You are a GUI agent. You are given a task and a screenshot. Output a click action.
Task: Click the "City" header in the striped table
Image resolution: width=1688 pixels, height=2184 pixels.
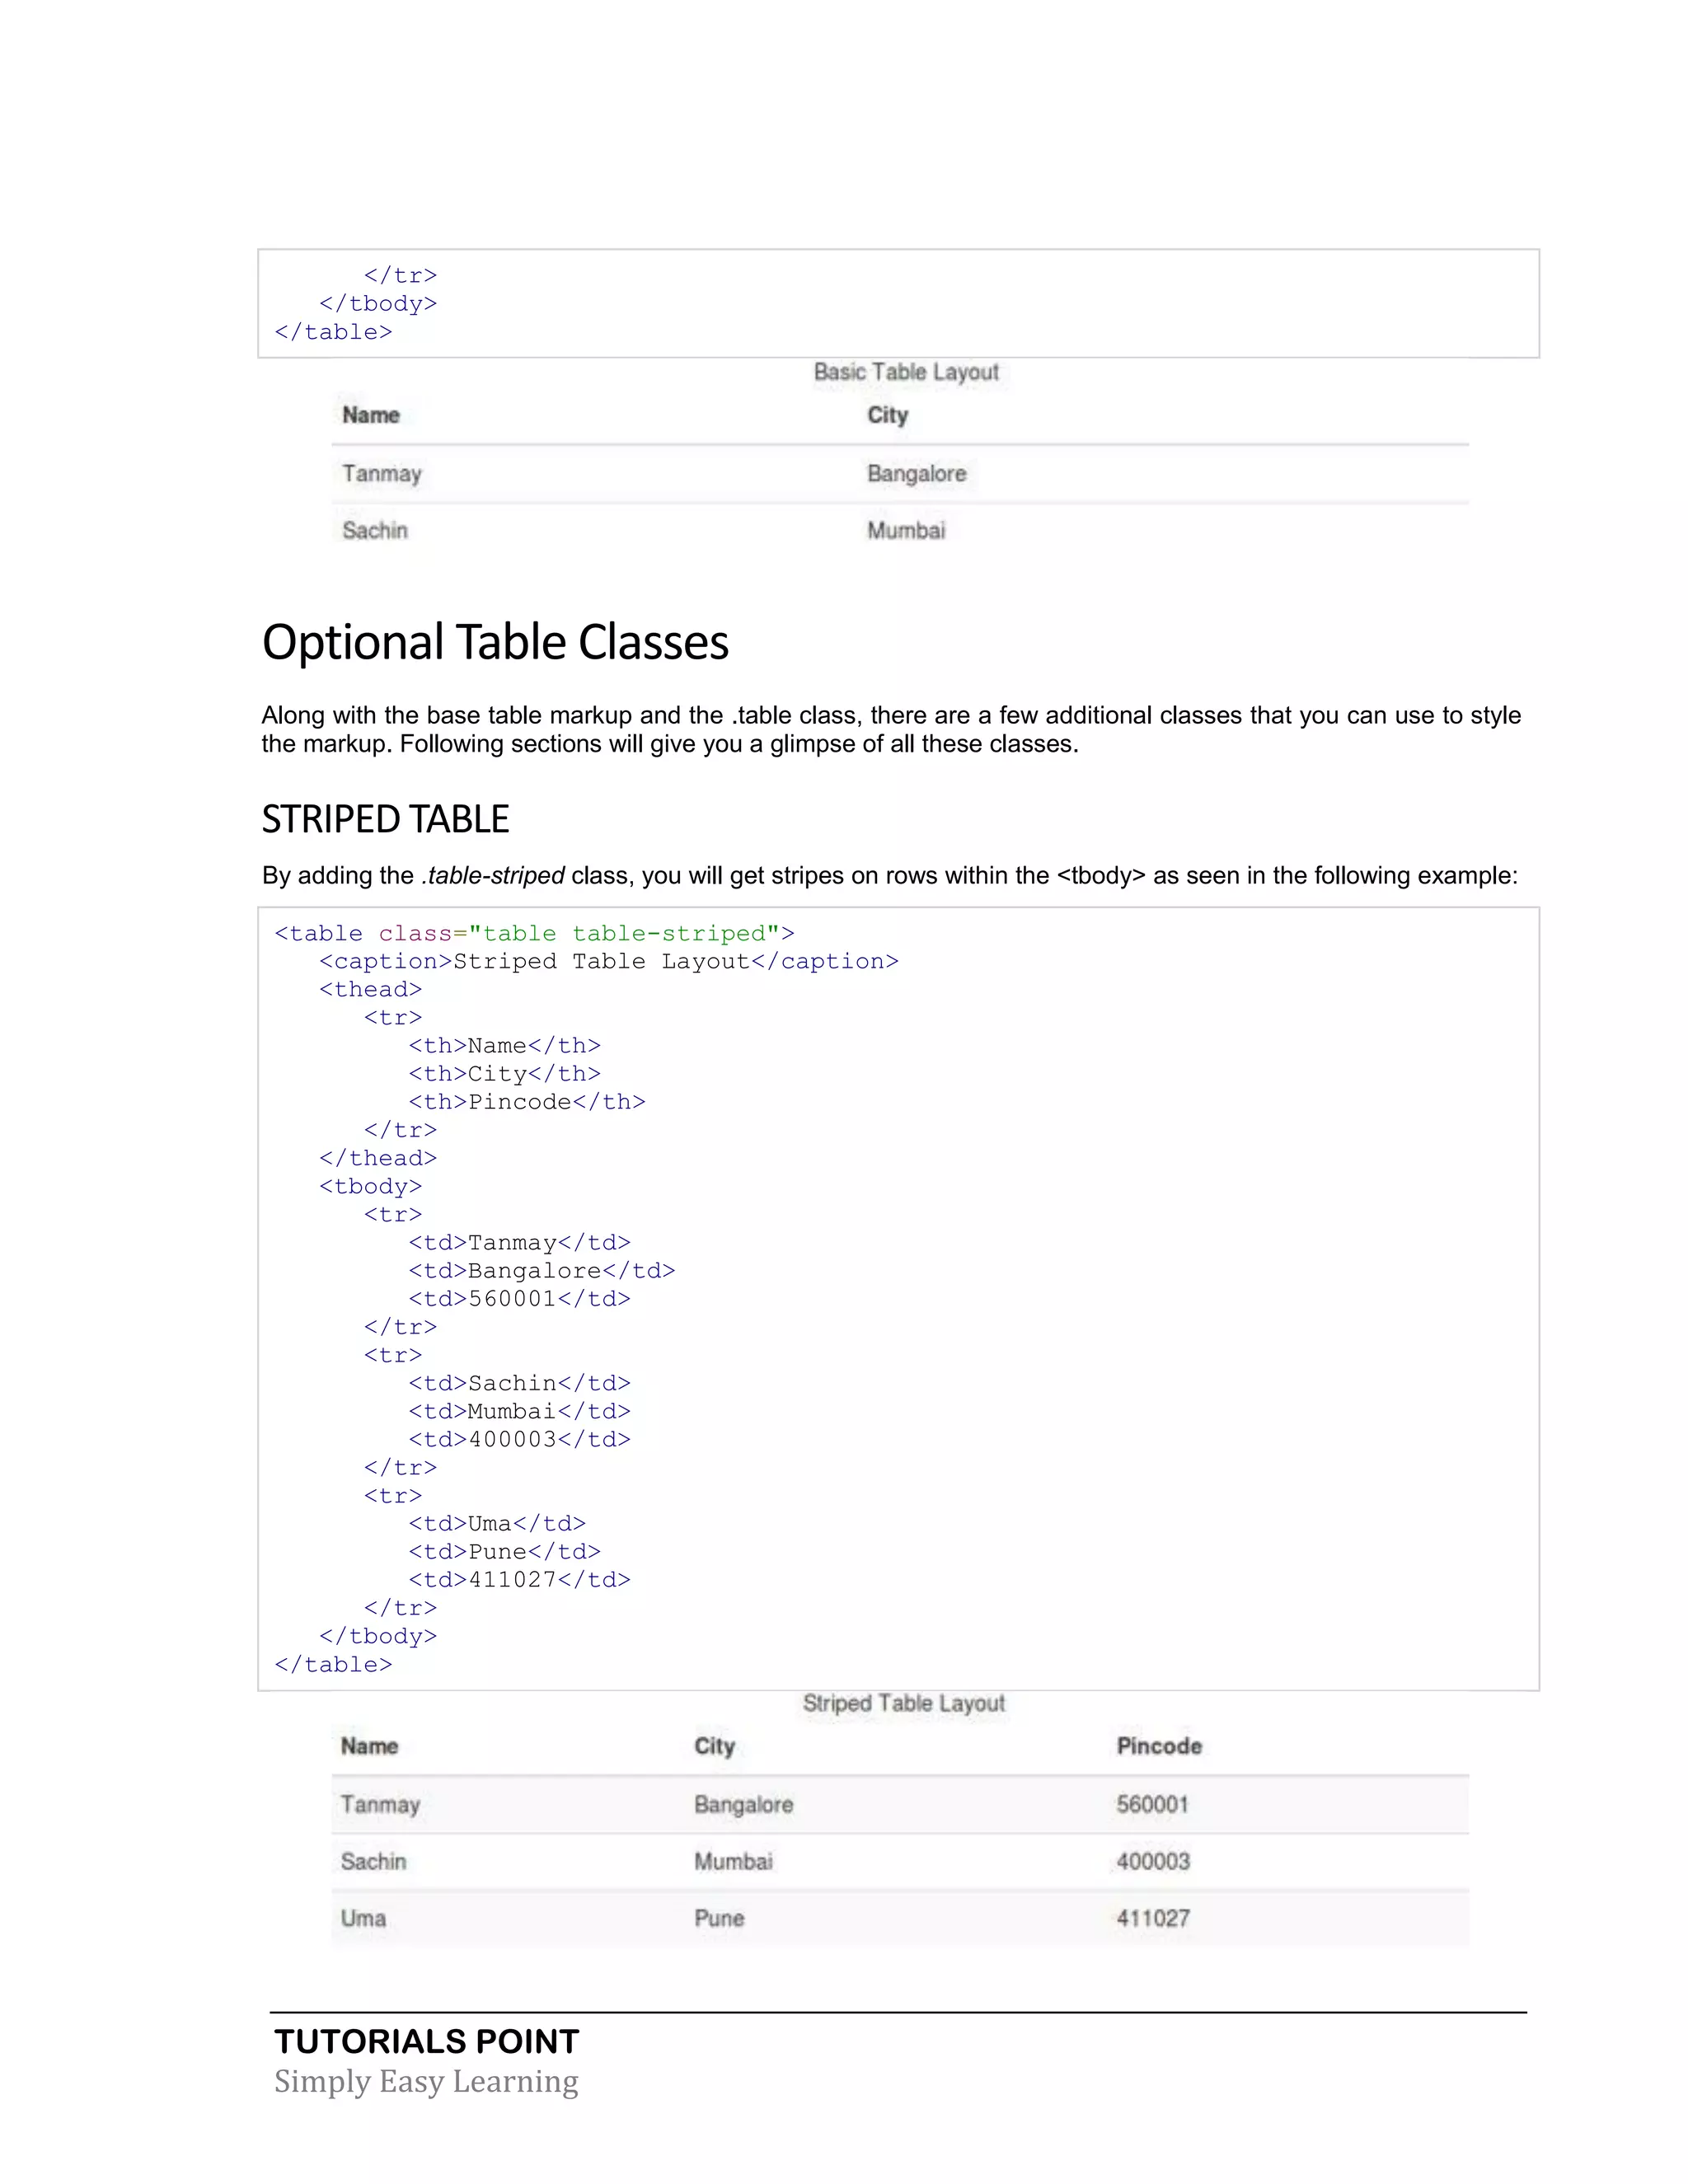point(715,1746)
